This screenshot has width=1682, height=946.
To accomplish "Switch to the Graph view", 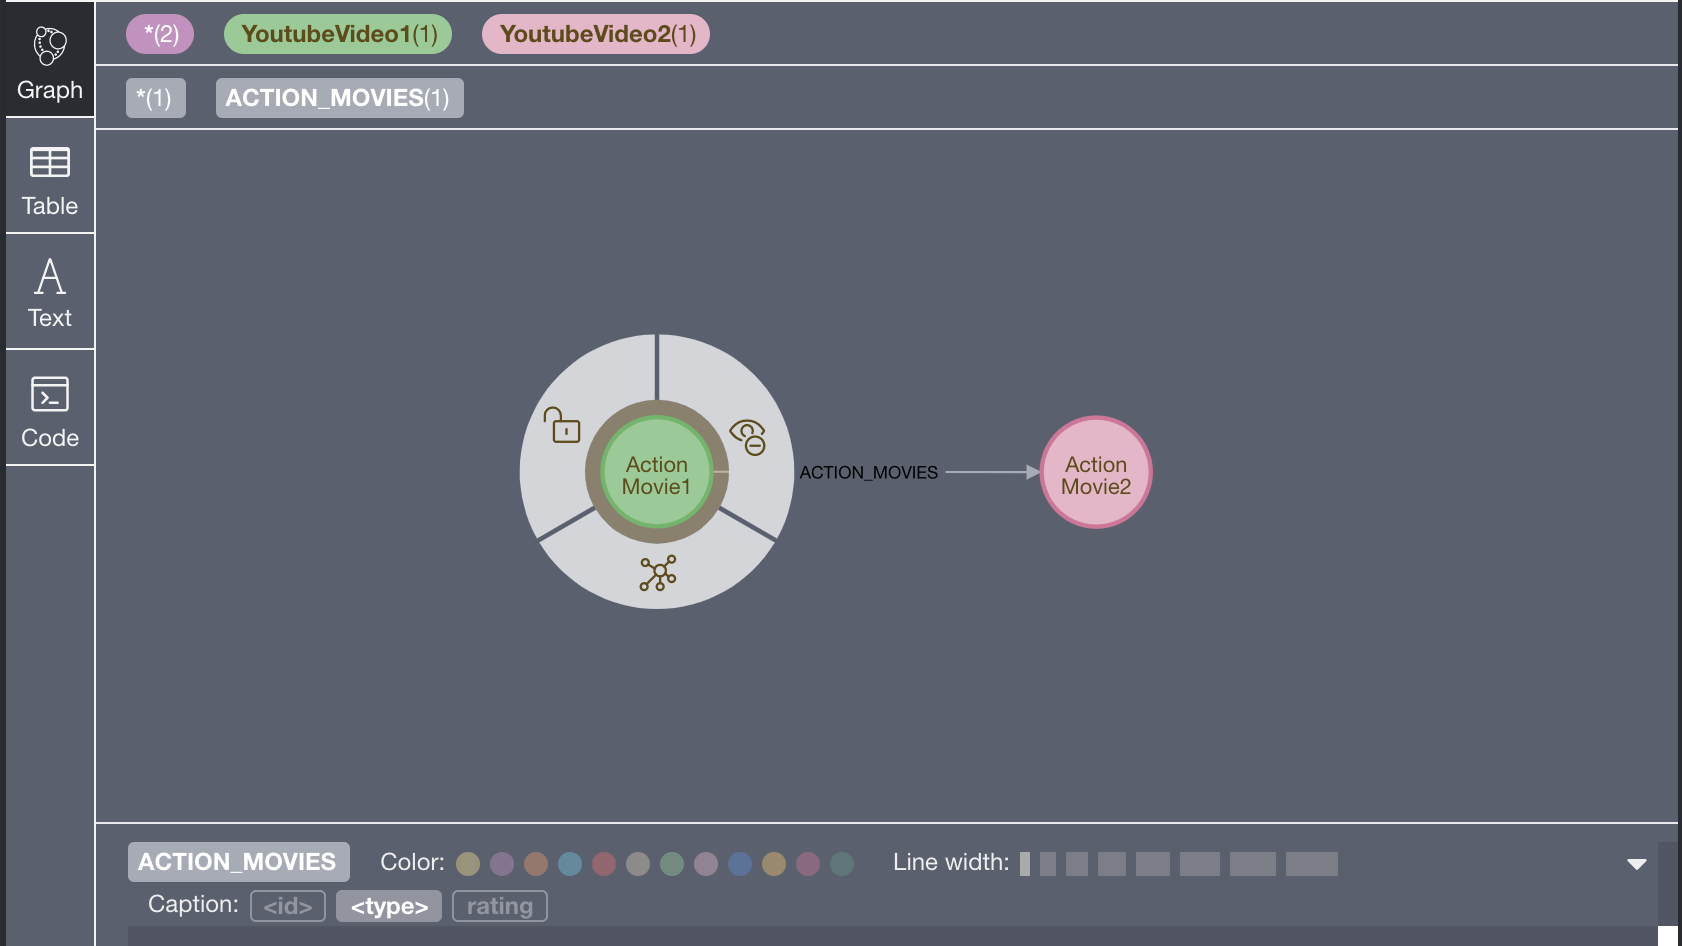I will pyautogui.click(x=50, y=62).
